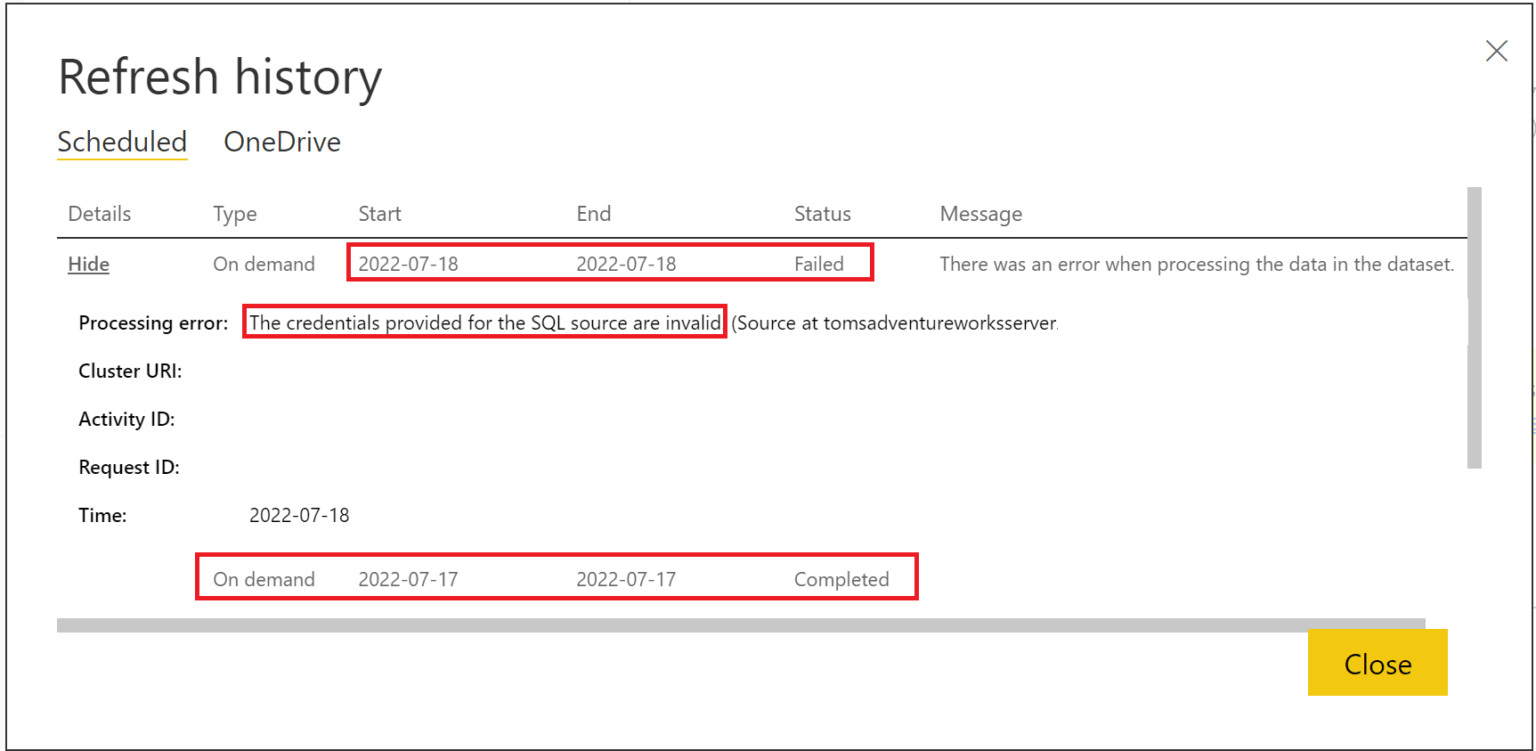Click the Processing error message text
The image size is (1536, 751).
485,322
